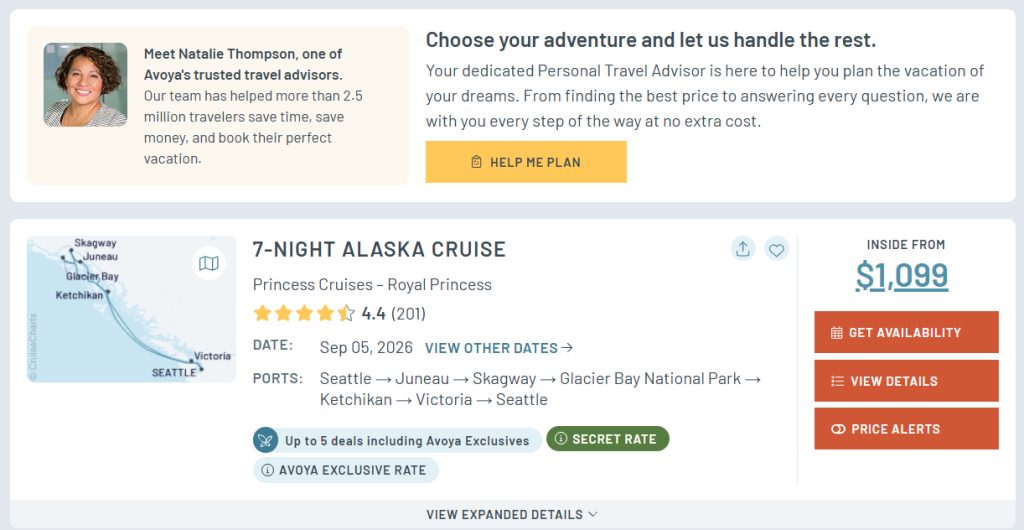Click the clipboard icon in Help Me Plan

(x=477, y=162)
